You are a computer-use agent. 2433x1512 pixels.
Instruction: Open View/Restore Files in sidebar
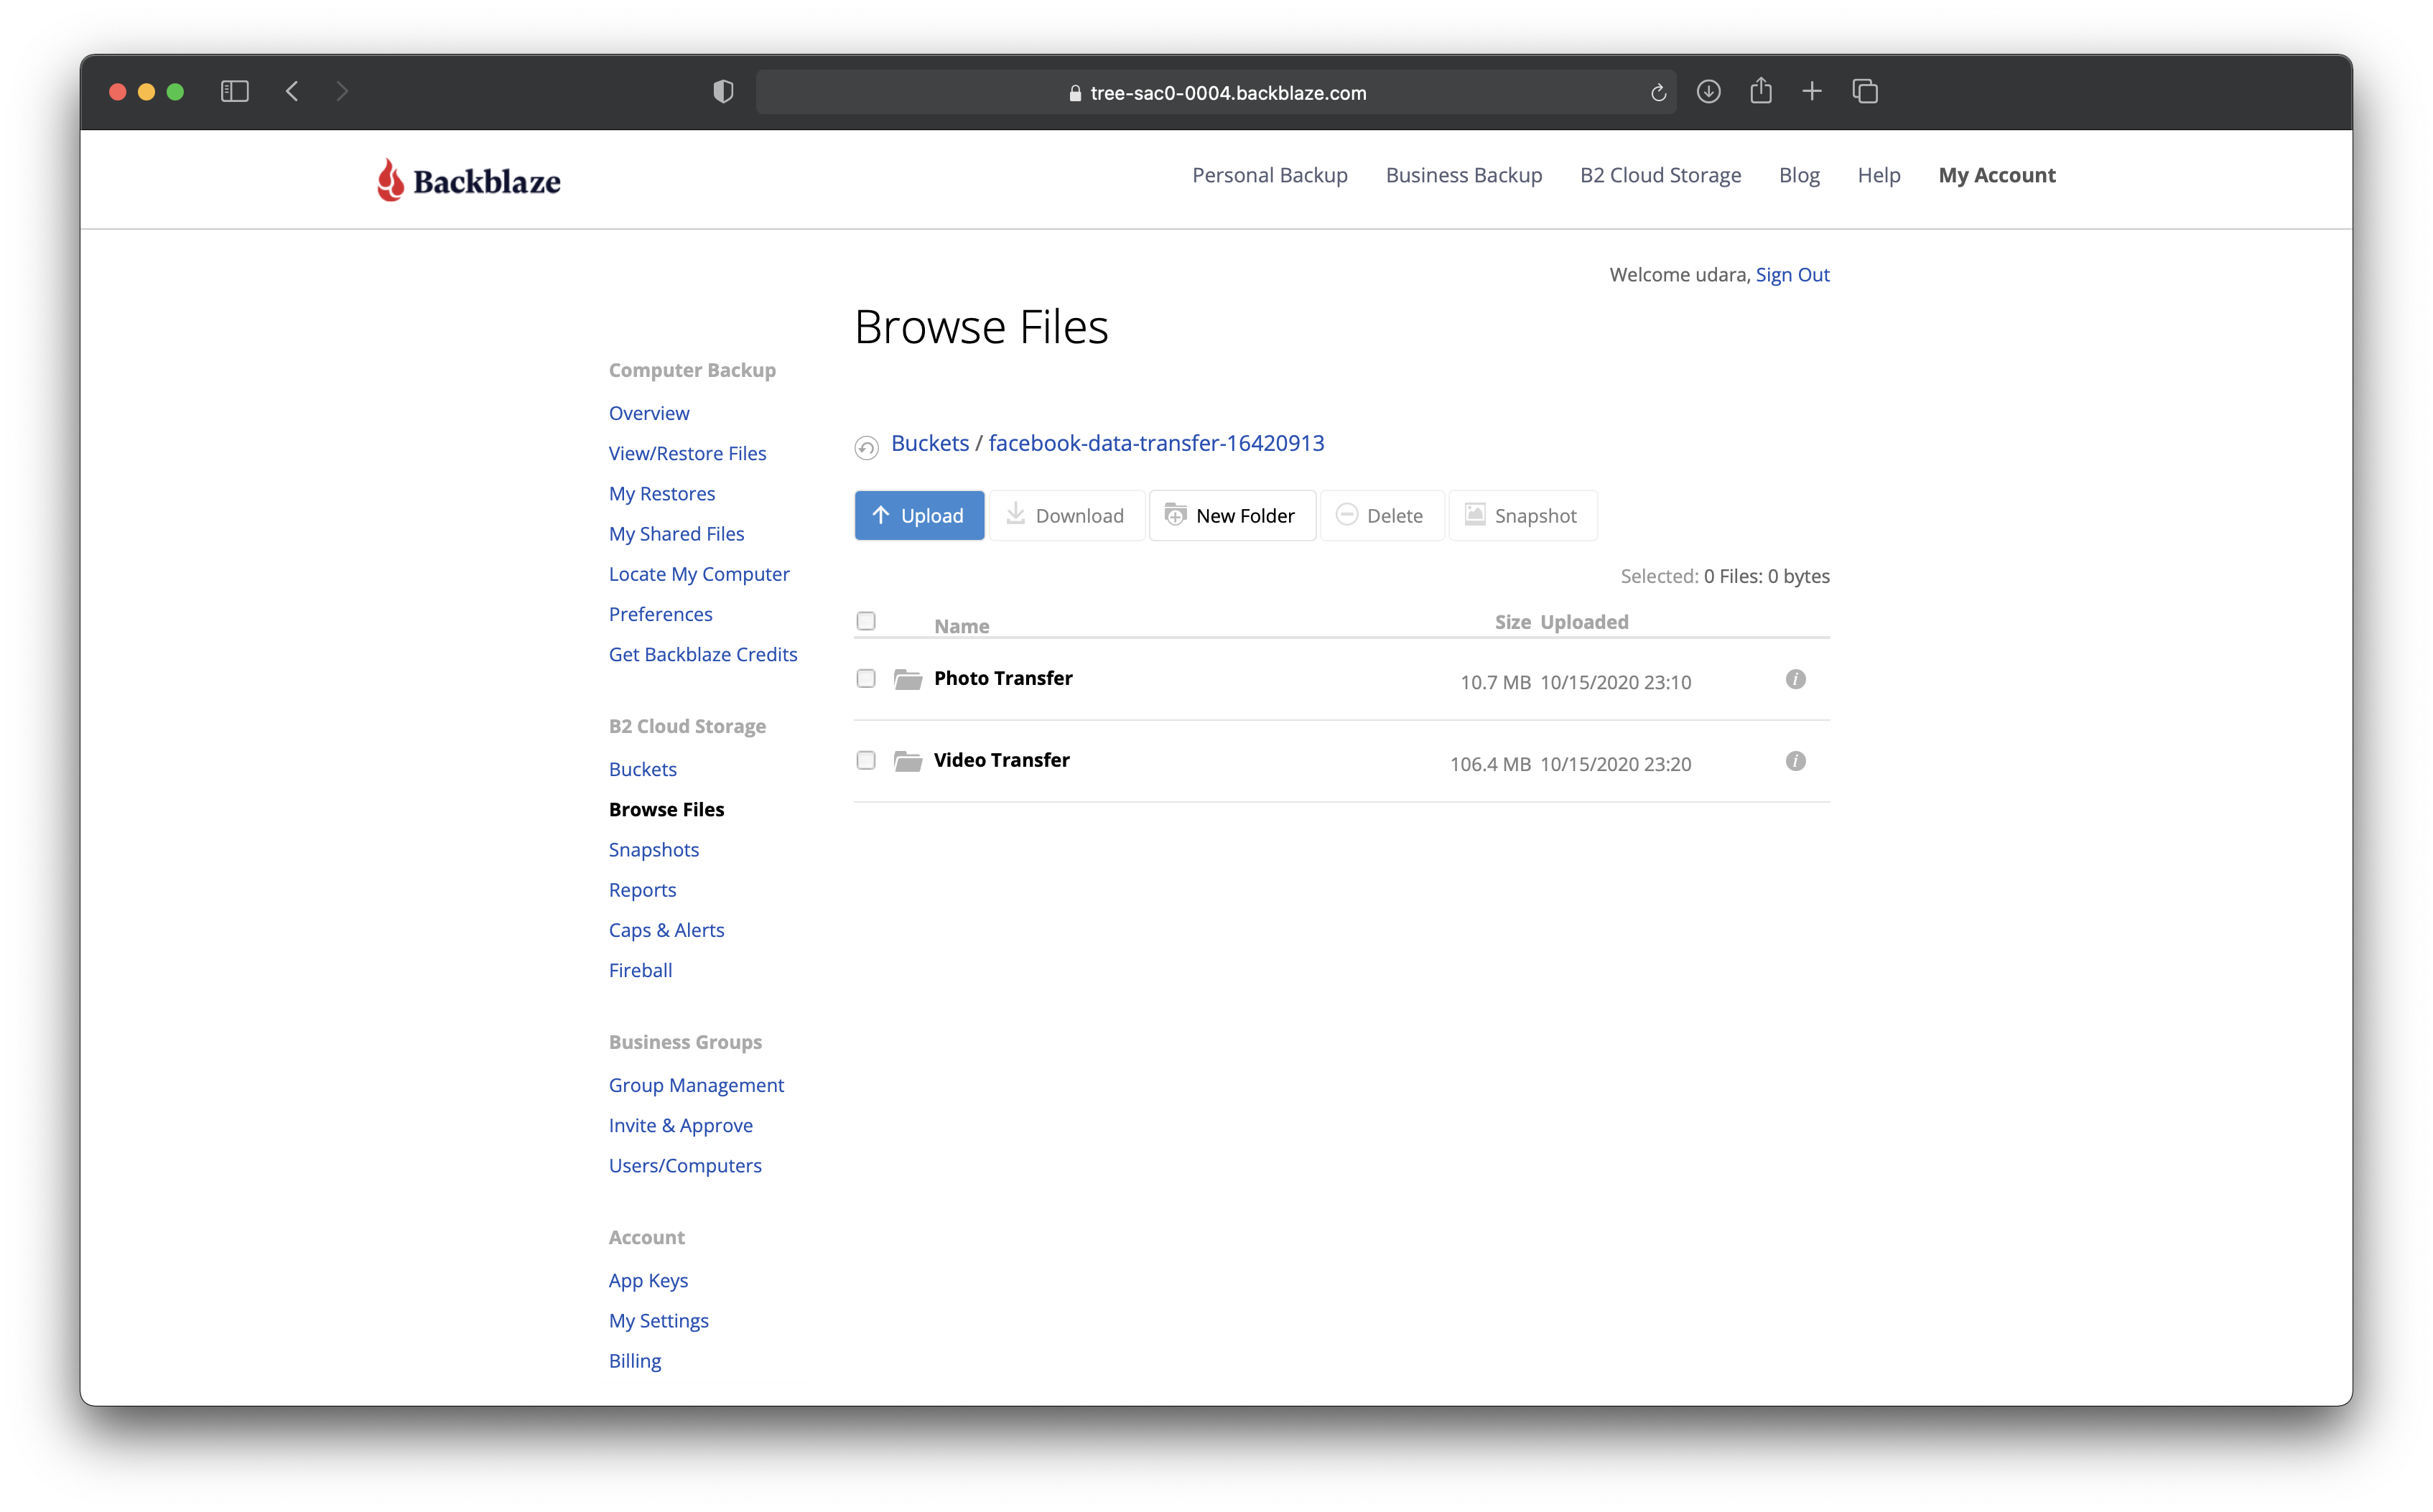(x=687, y=453)
